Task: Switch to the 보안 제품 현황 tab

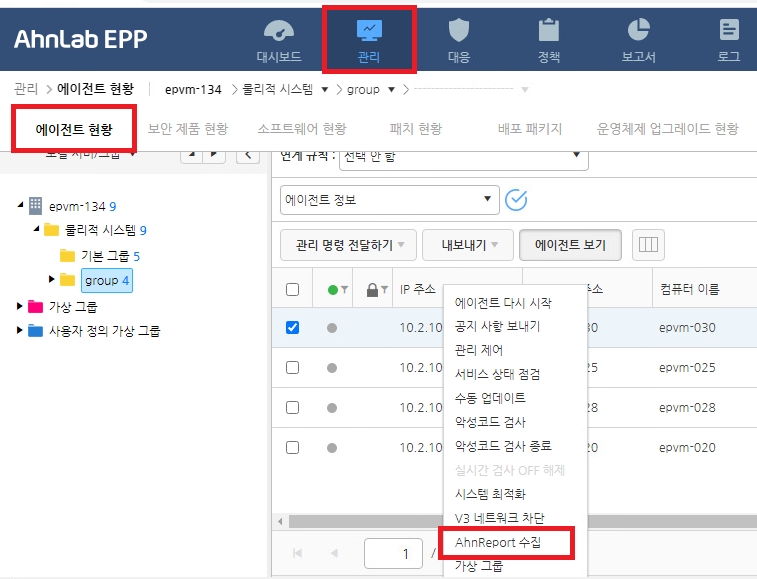Action: click(x=187, y=129)
